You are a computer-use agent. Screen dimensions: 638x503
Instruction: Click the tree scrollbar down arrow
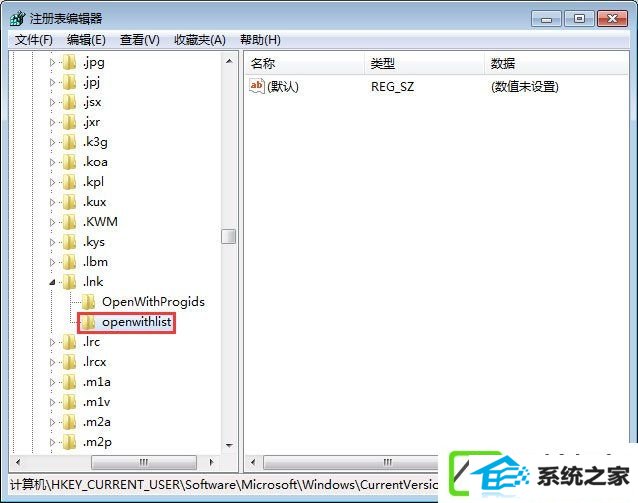coord(229,445)
